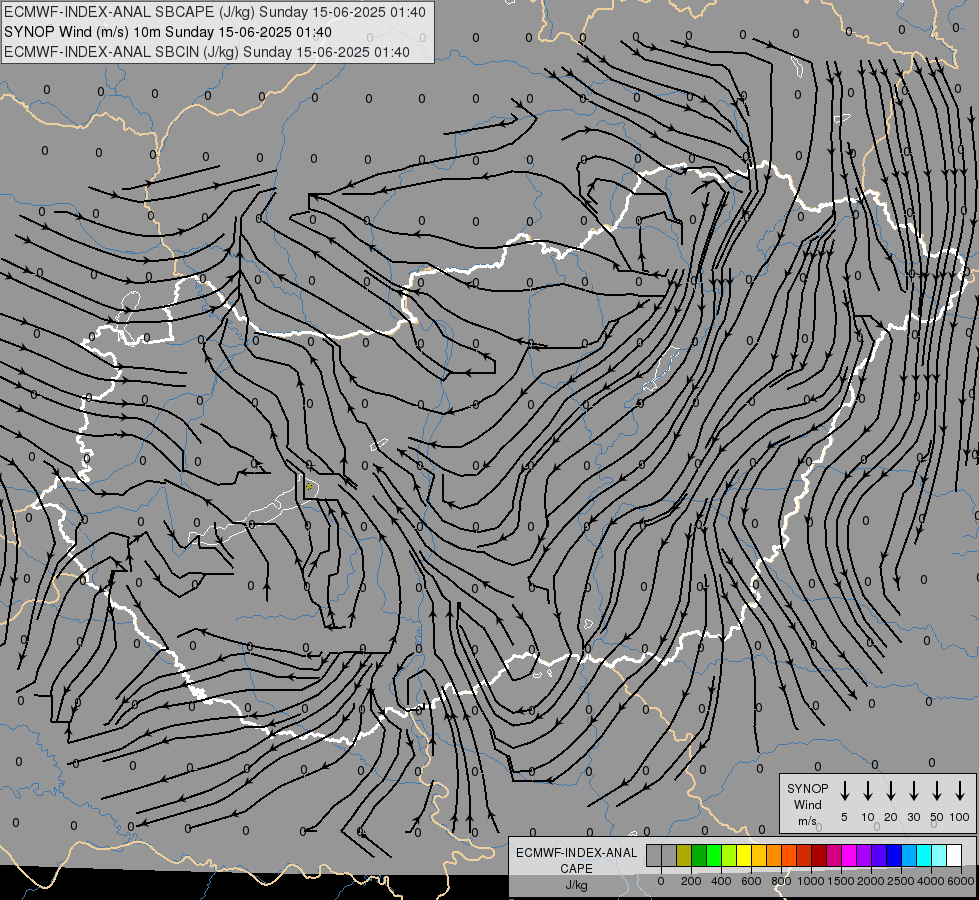This screenshot has width=979, height=900.
Task: Click the small yellow star marker on map
Action: pos(308,486)
